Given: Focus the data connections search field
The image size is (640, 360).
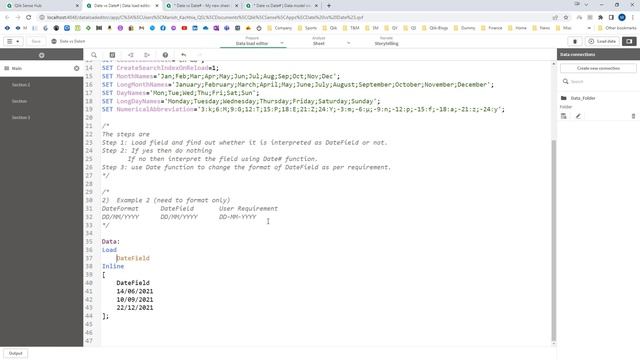Looking at the screenshot, I should tap(598, 82).
